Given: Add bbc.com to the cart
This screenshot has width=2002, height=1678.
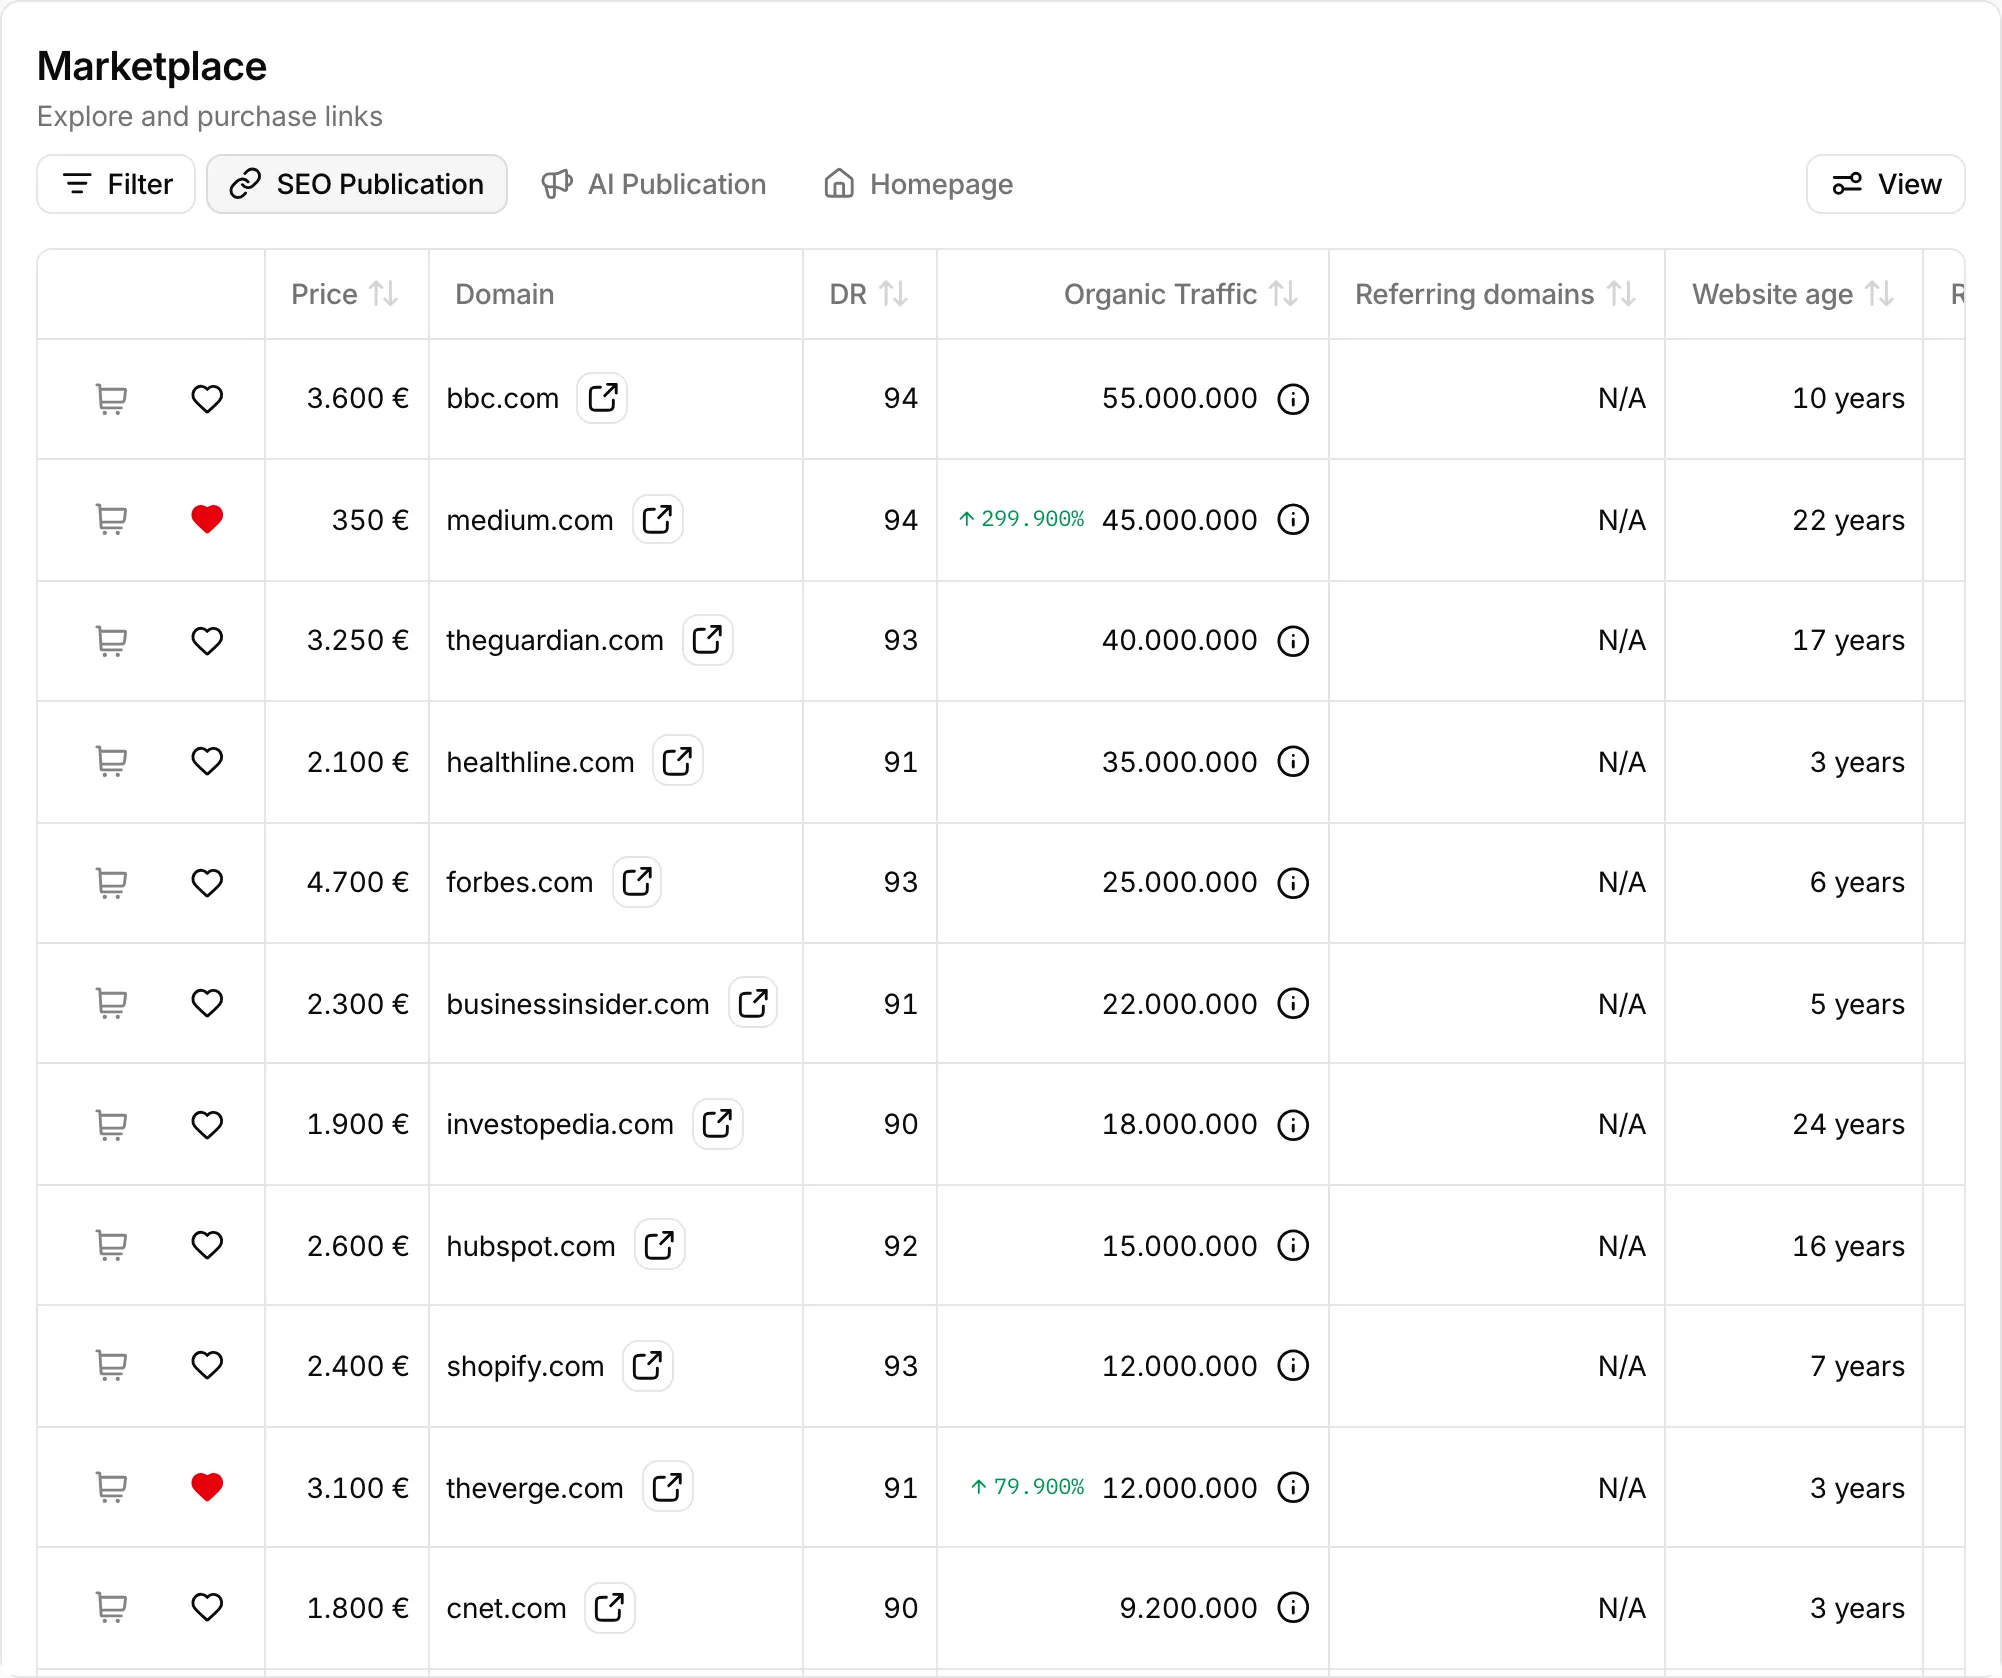Looking at the screenshot, I should click(111, 399).
